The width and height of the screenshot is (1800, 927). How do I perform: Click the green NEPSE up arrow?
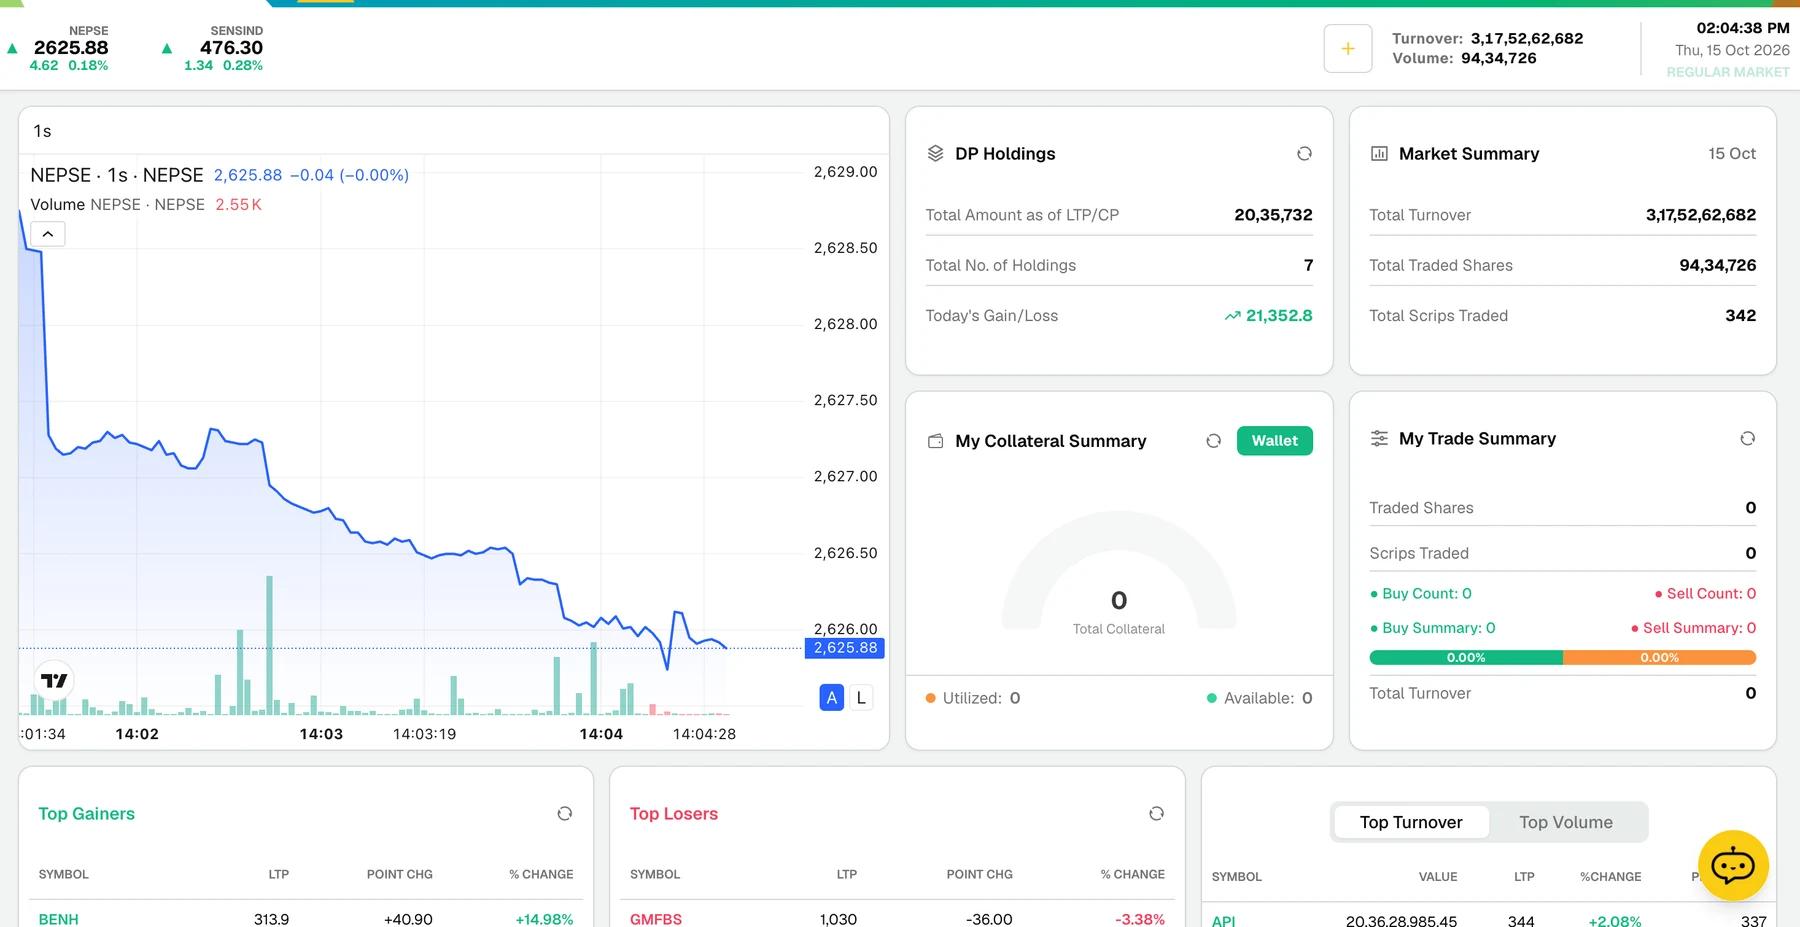pyautogui.click(x=12, y=48)
